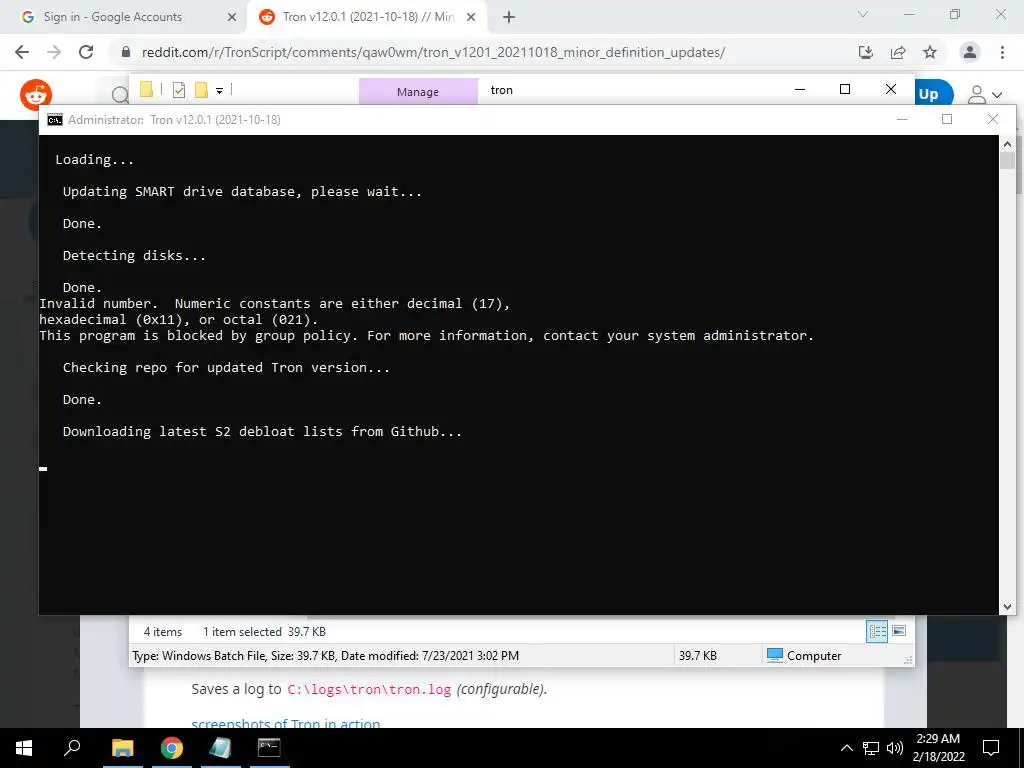Click the C:\logs\tron\tron.log path text

pyautogui.click(x=369, y=690)
